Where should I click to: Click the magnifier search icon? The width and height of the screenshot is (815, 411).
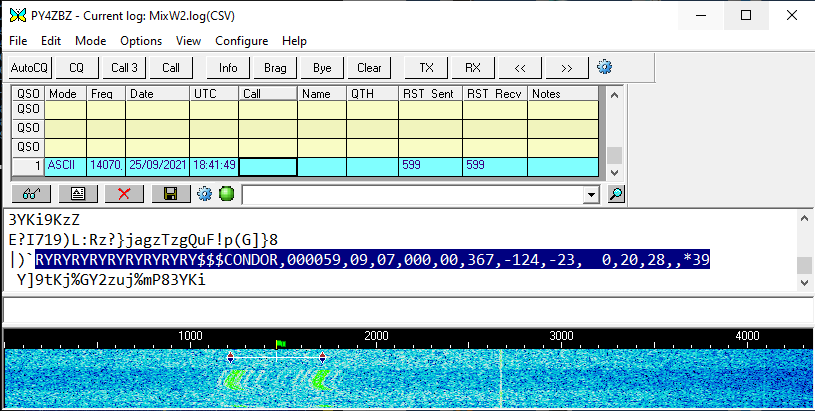point(617,194)
